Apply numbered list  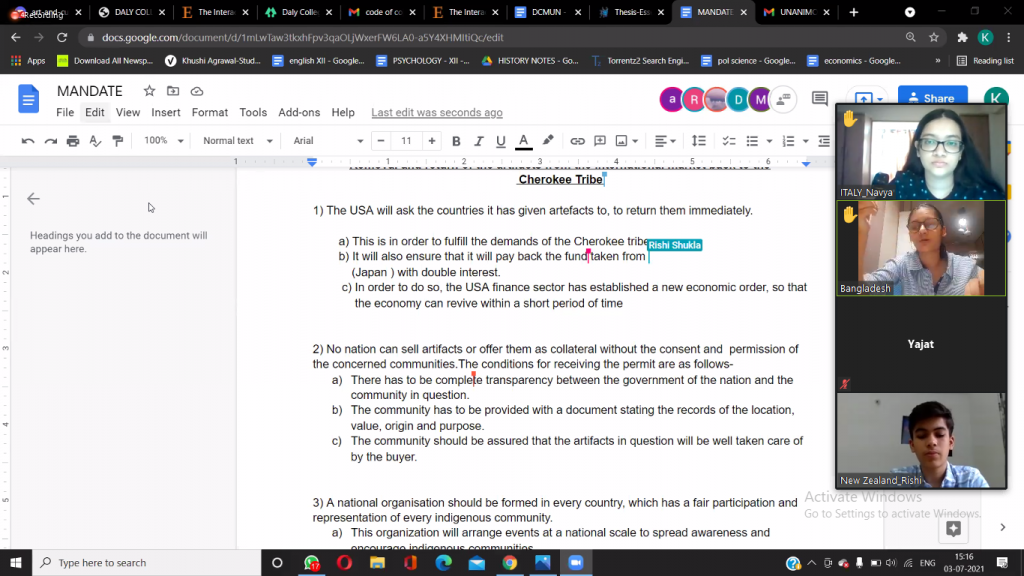click(788, 140)
